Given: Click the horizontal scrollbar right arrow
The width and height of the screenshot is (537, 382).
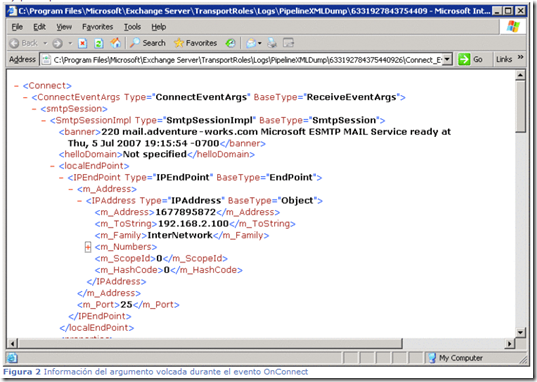Looking at the screenshot, I should [510, 344].
